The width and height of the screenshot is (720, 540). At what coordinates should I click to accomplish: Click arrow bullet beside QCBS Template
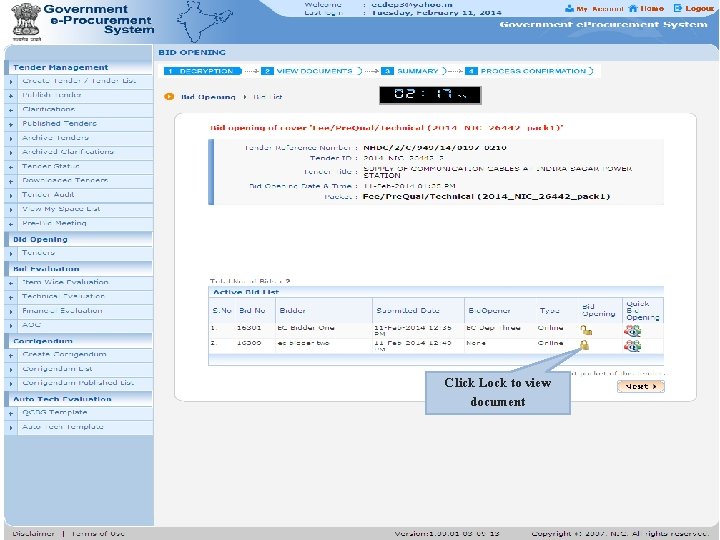(x=11, y=413)
